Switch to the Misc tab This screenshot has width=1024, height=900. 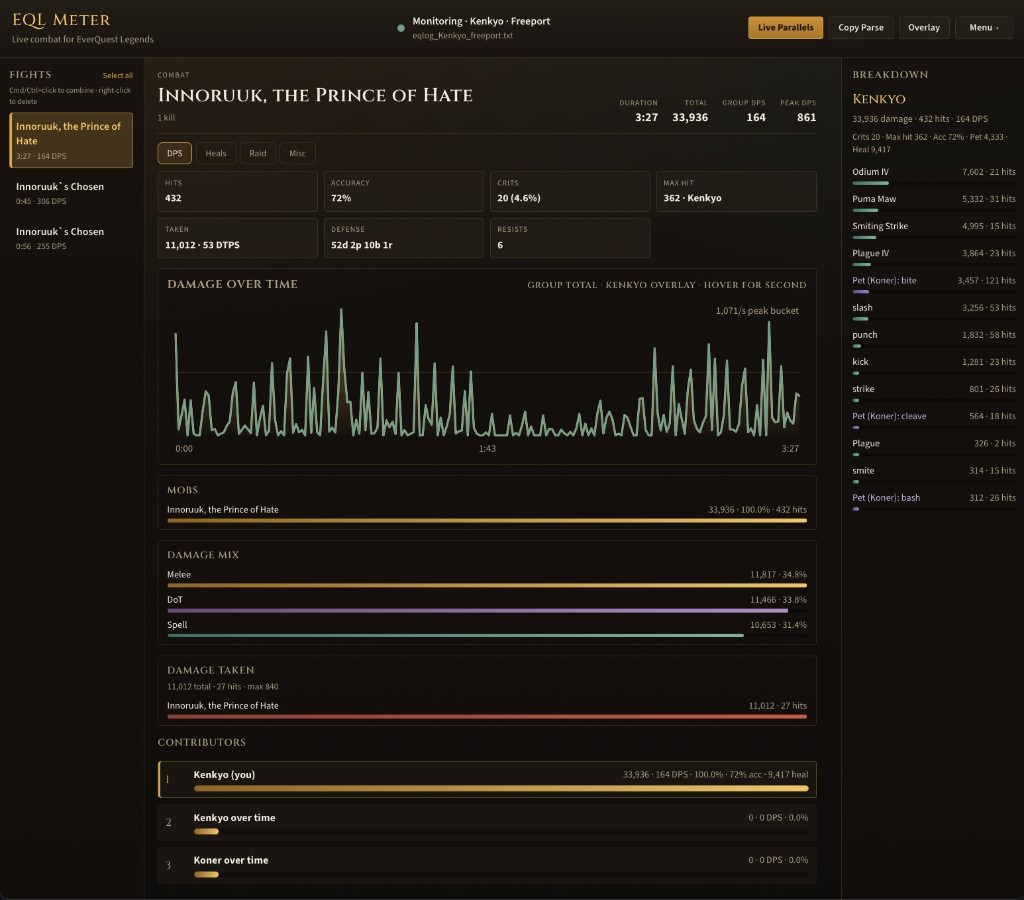pos(297,153)
